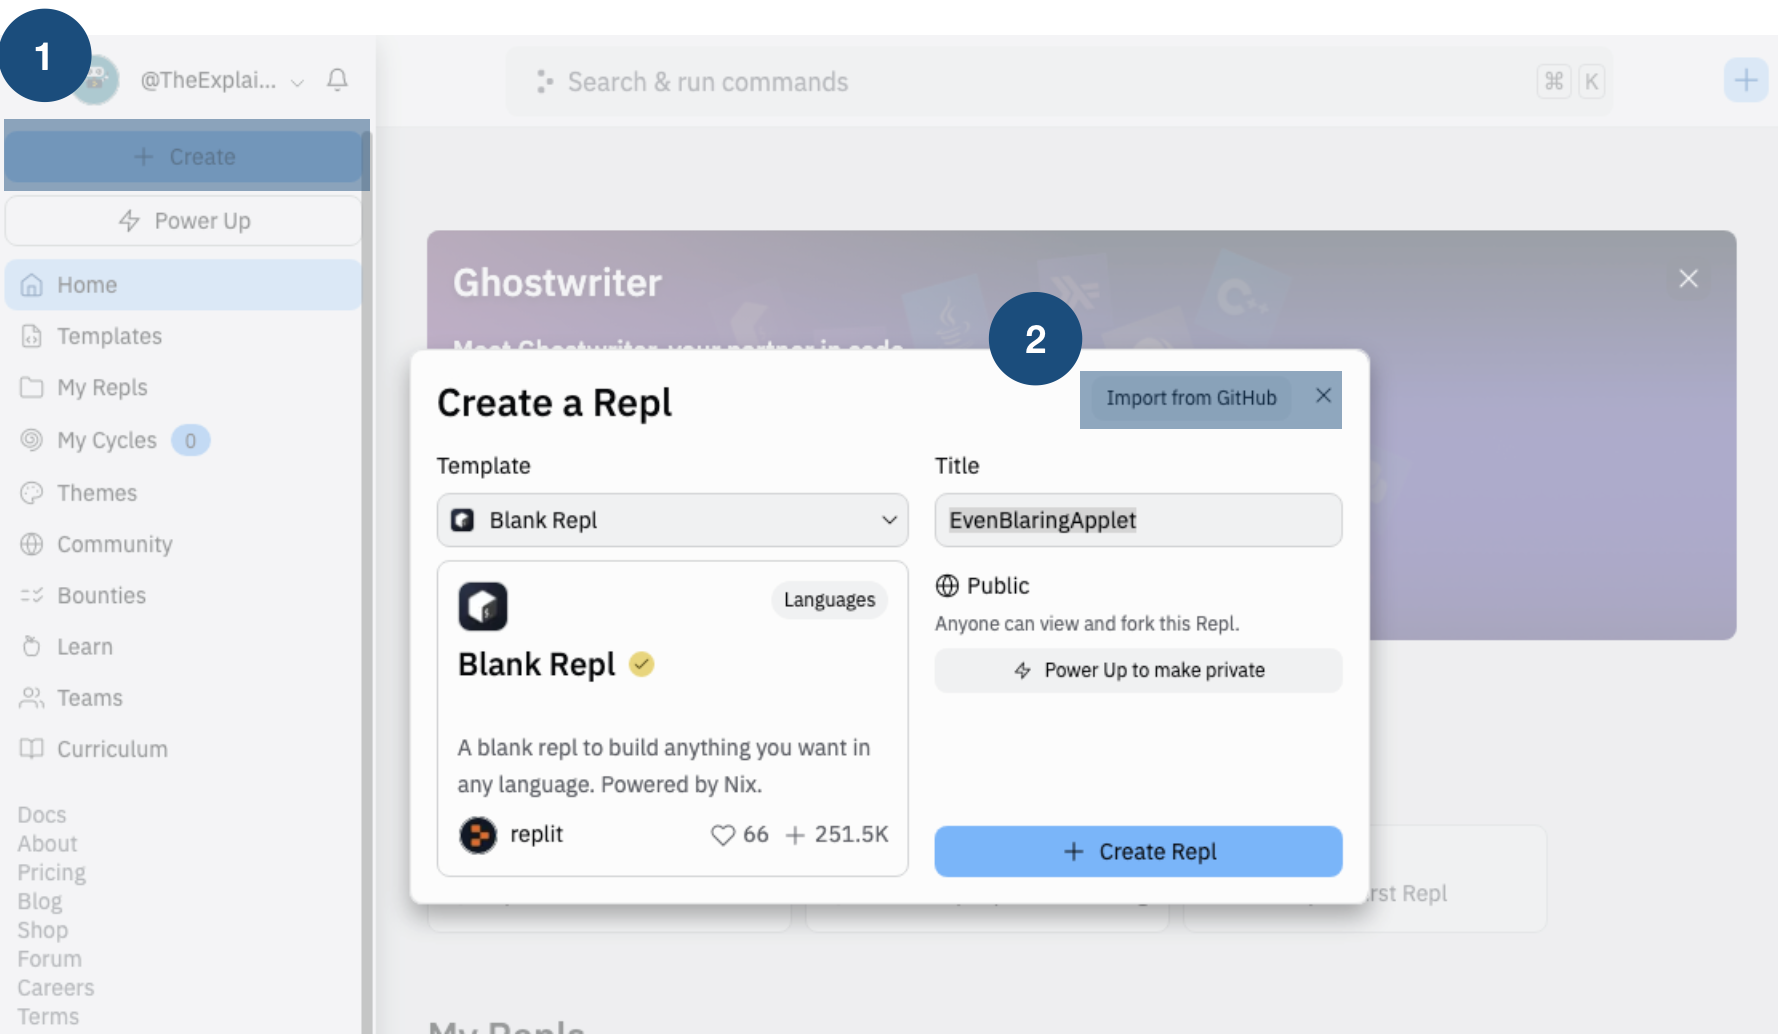Click the heart icon on Blank Repl card
Screen dimensions: 1778x1034
point(722,835)
